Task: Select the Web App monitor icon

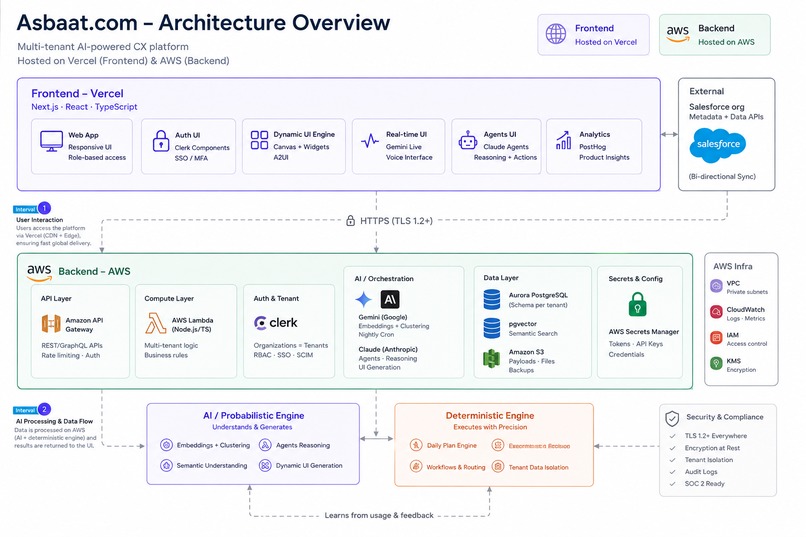Action: tap(51, 141)
